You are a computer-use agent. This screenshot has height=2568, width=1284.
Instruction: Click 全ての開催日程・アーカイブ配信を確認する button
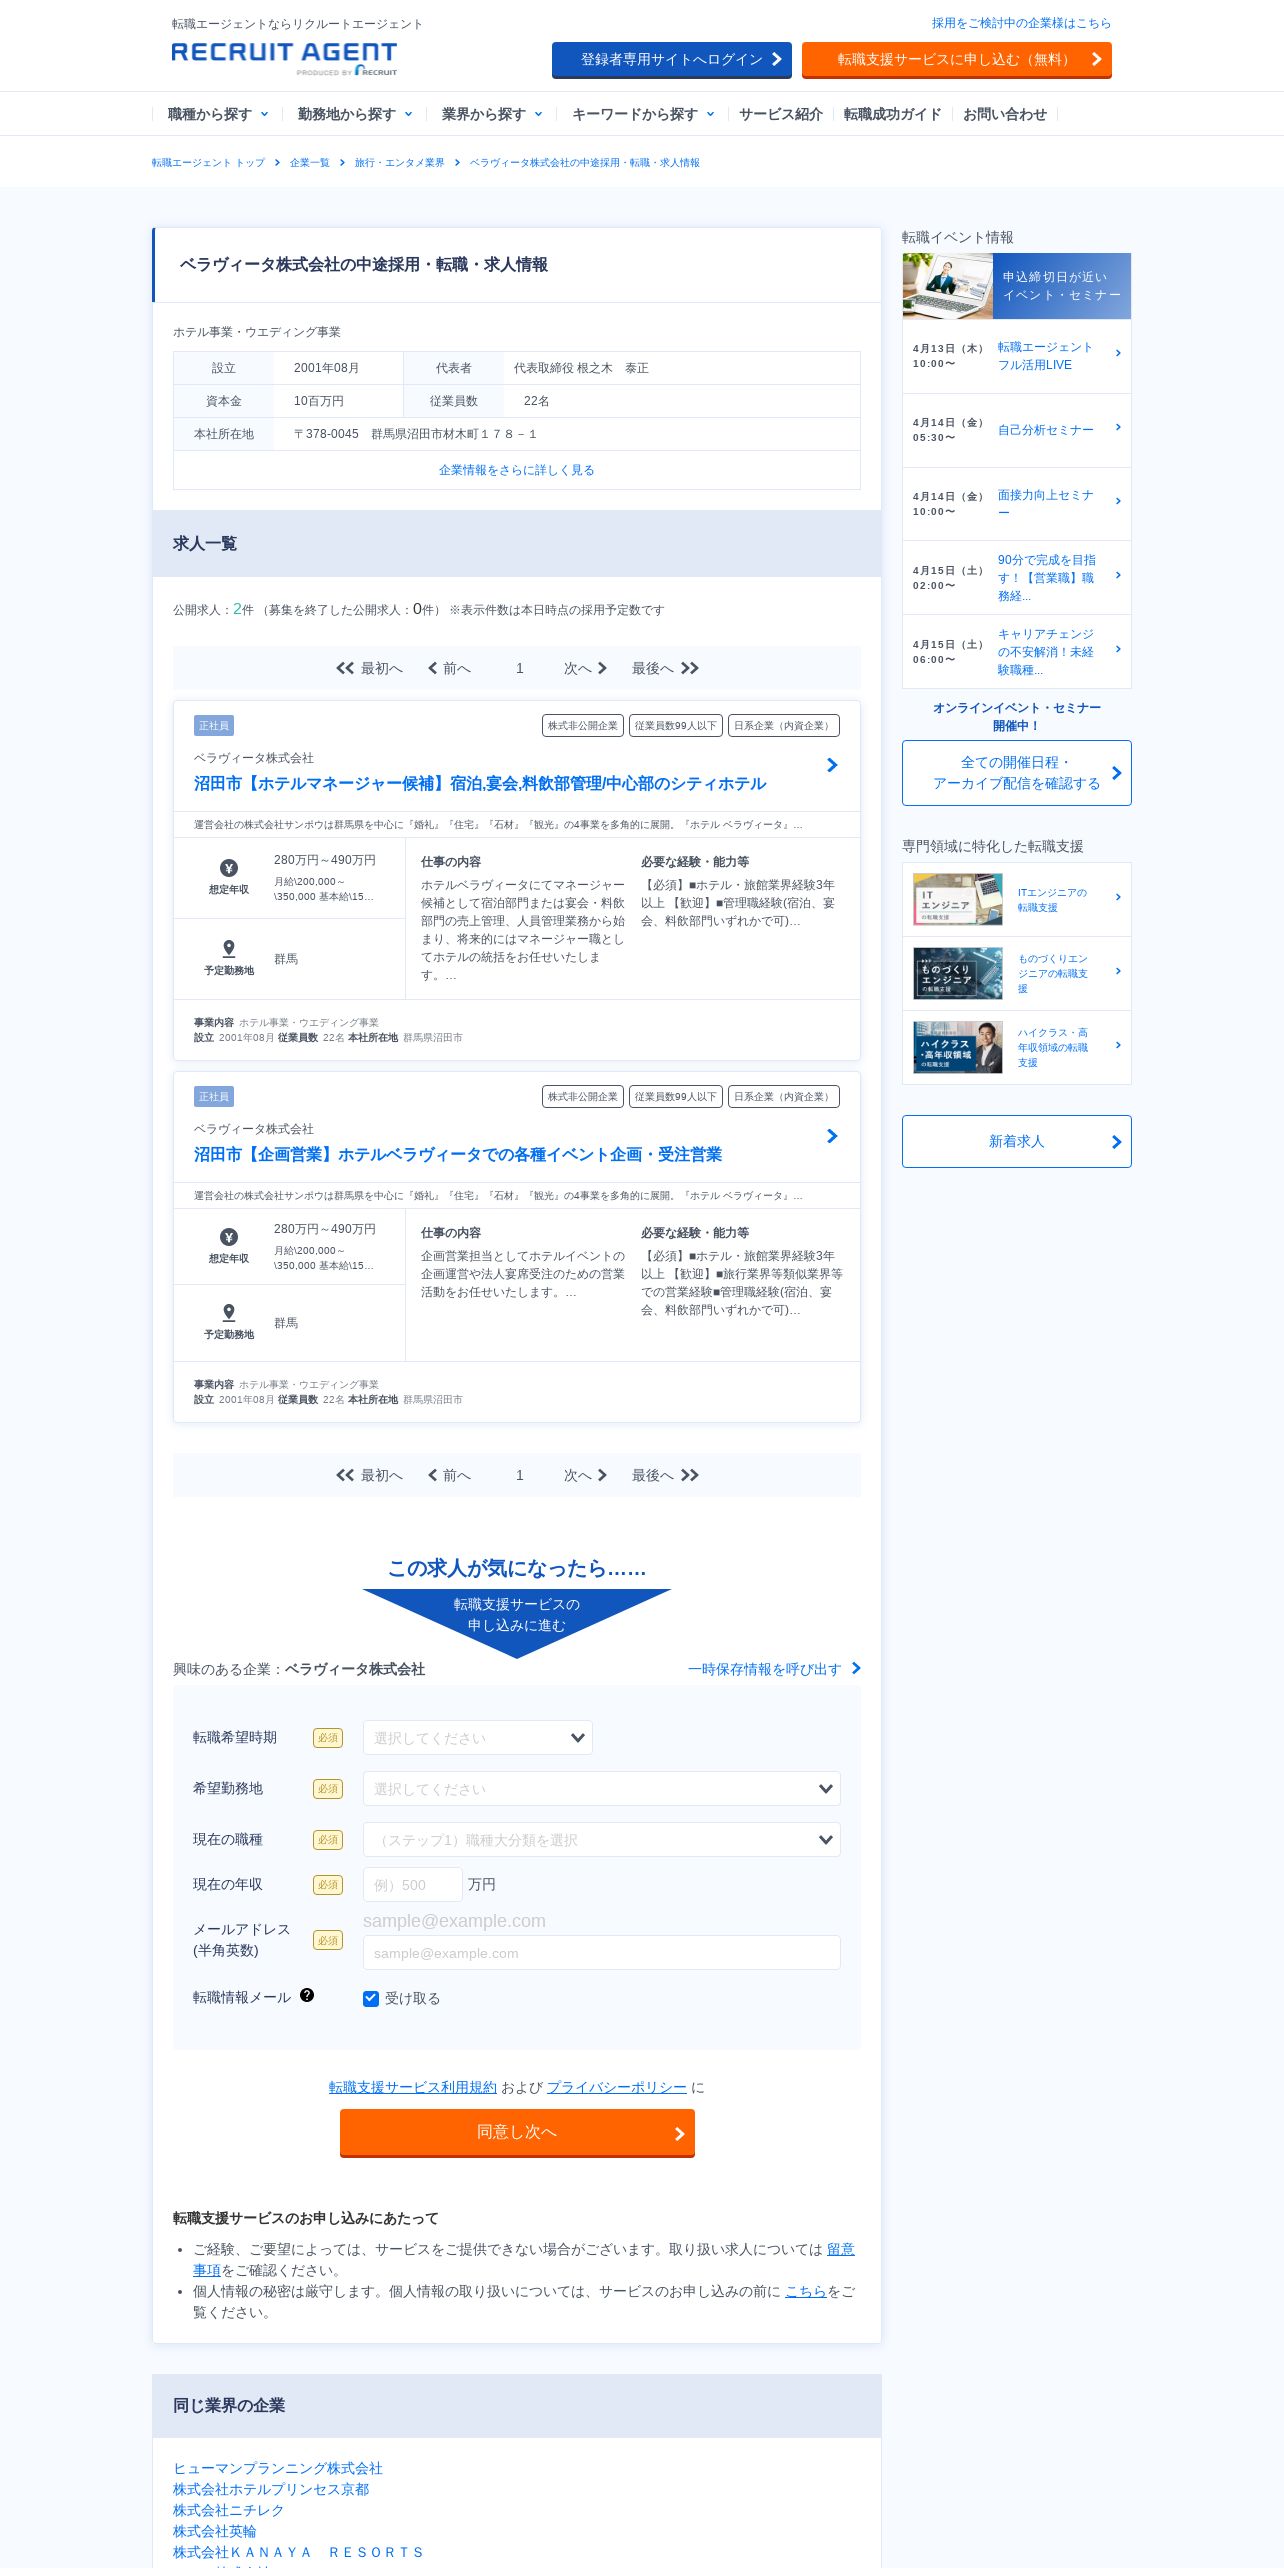(x=1017, y=773)
